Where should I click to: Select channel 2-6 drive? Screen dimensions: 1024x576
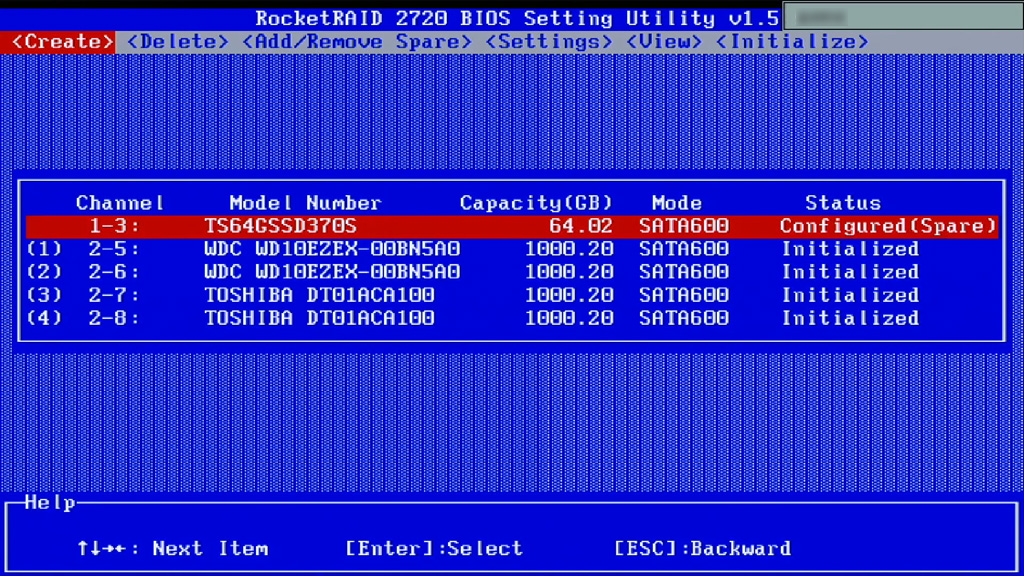coord(512,272)
